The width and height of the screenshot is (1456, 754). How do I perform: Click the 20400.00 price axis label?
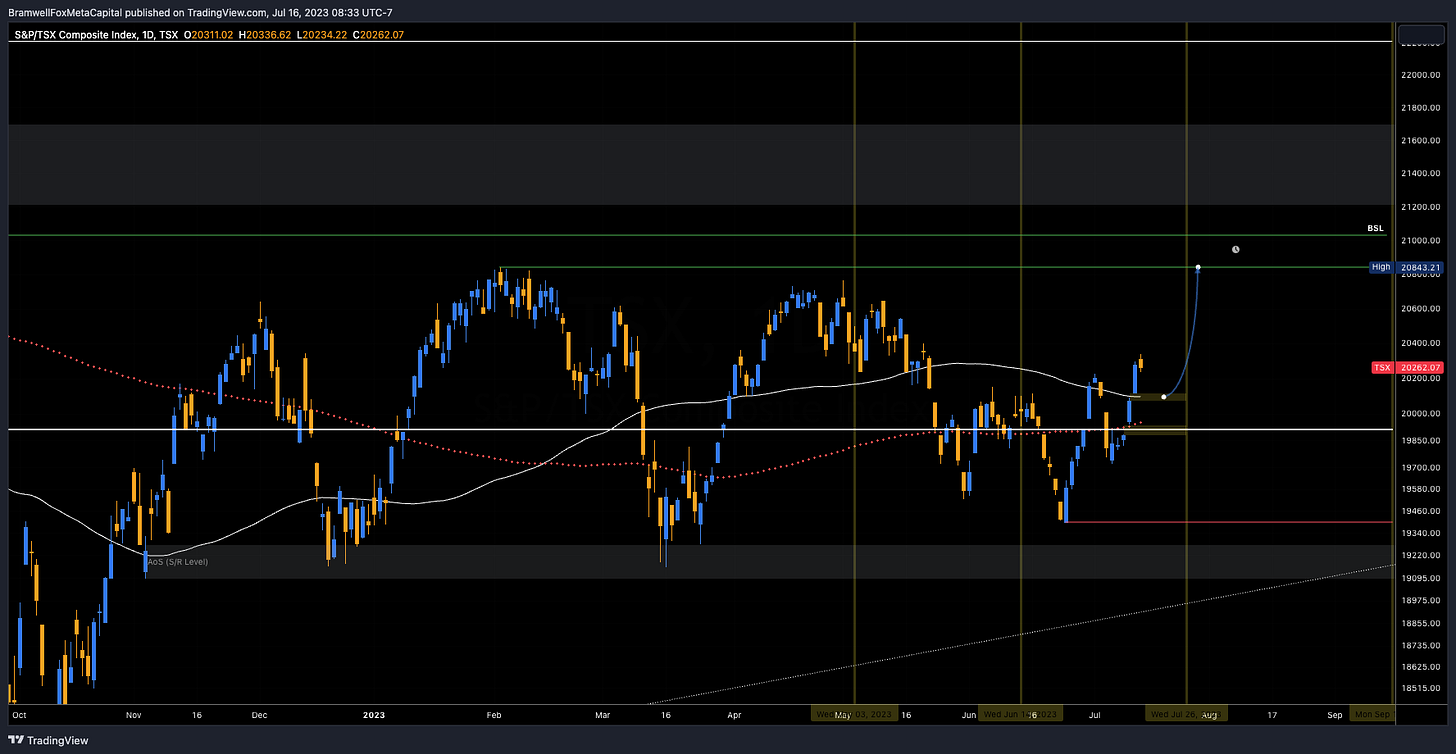pos(1420,343)
